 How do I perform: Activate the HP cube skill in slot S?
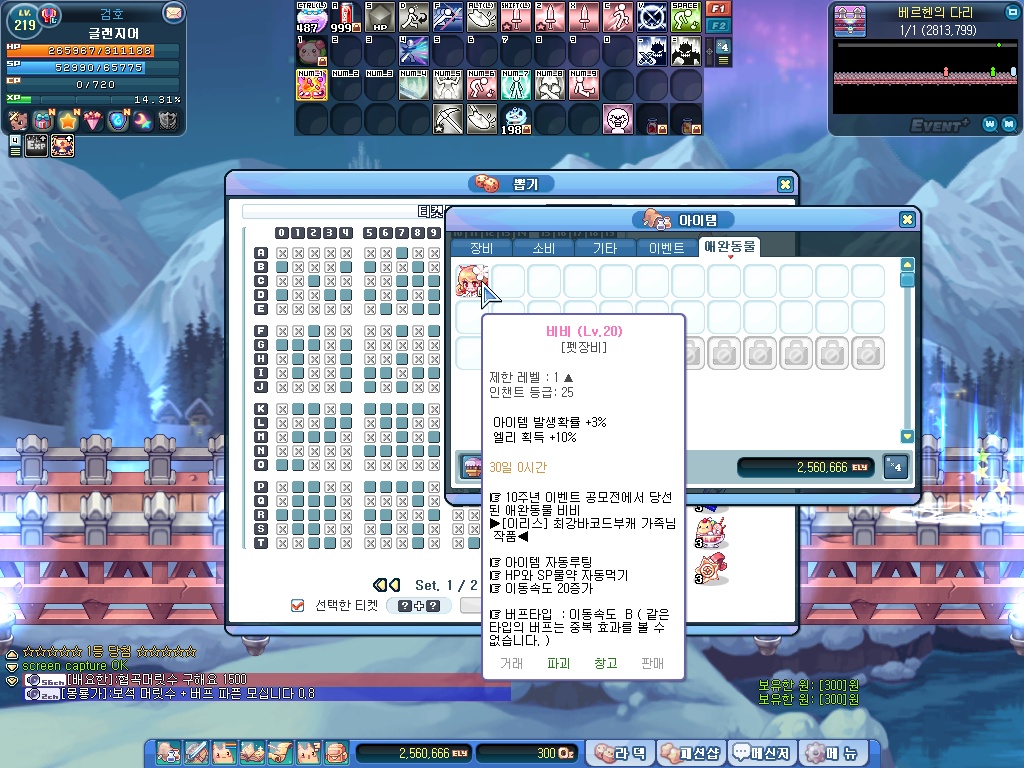tap(380, 17)
